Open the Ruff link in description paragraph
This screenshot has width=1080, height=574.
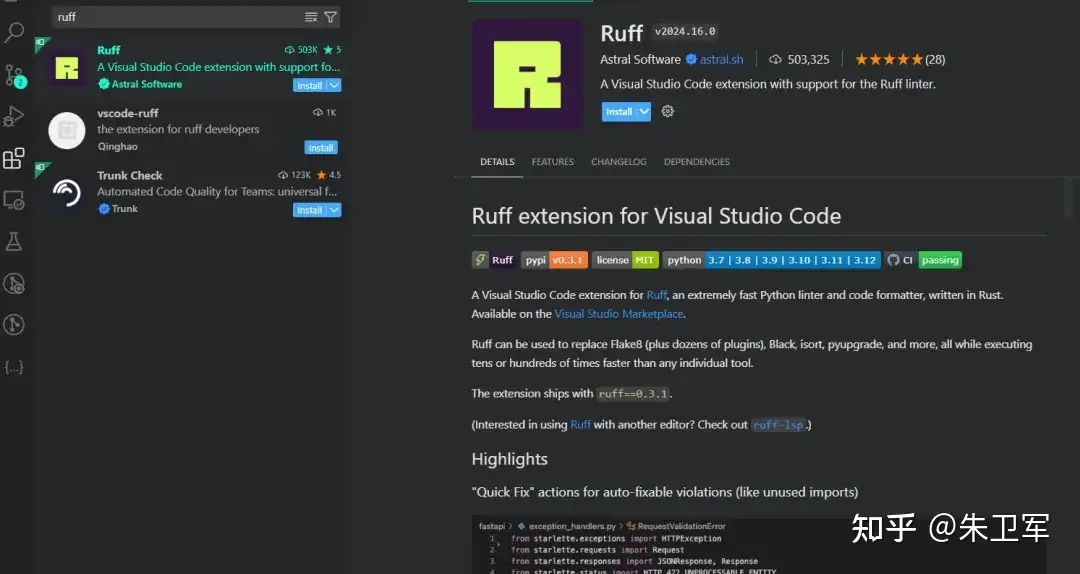(656, 295)
